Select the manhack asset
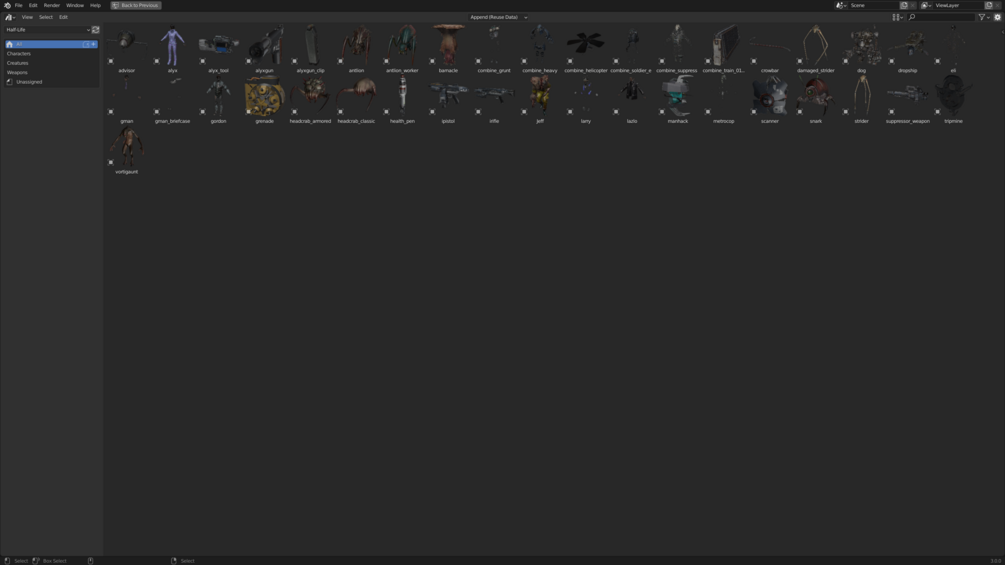Screen dimensions: 1005x565 [x=677, y=99]
